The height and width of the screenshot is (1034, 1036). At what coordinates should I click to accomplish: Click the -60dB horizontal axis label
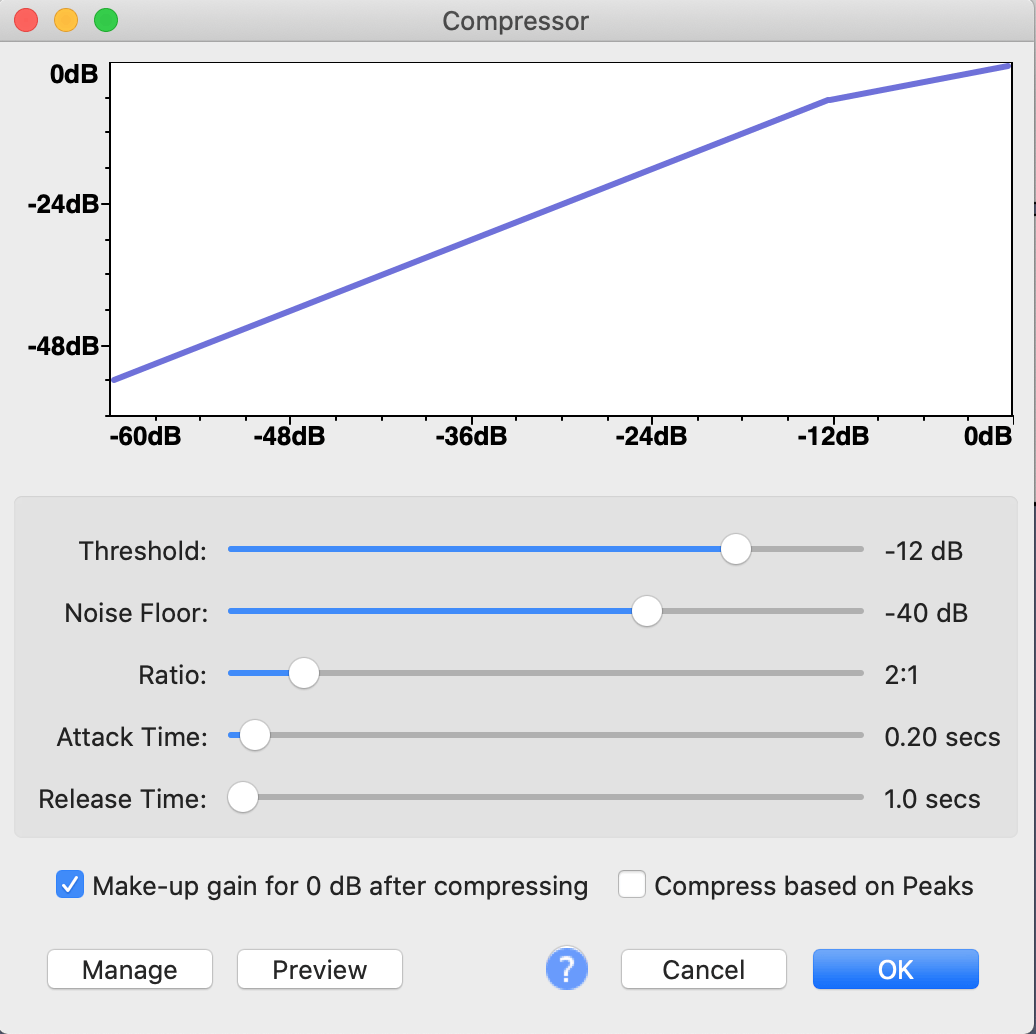(x=145, y=436)
